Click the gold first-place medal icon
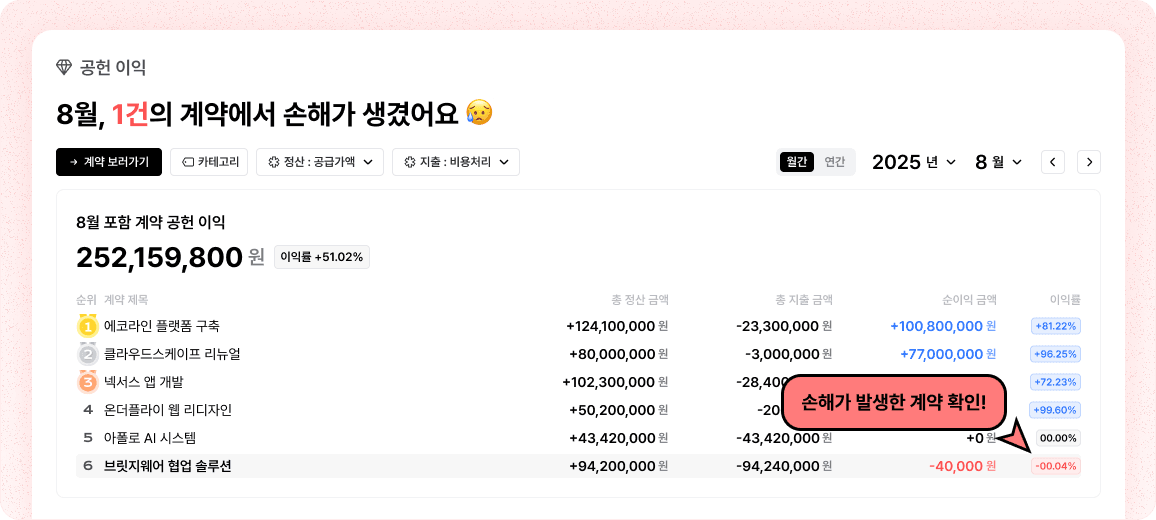Image resolution: width=1156 pixels, height=520 pixels. click(88, 326)
